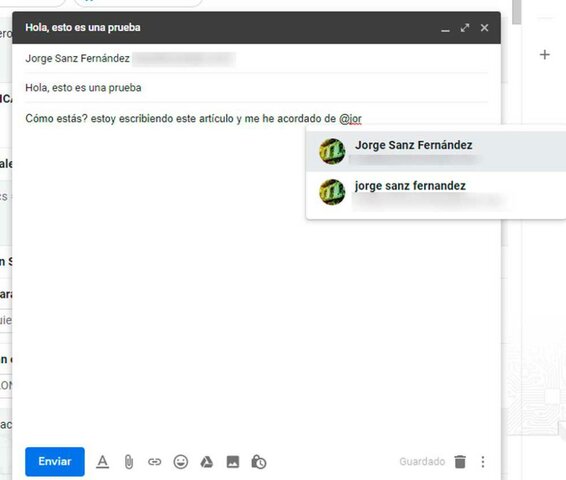Select lowercase jorge sanz fernandez suggestion
The image size is (566, 480).
point(436,192)
